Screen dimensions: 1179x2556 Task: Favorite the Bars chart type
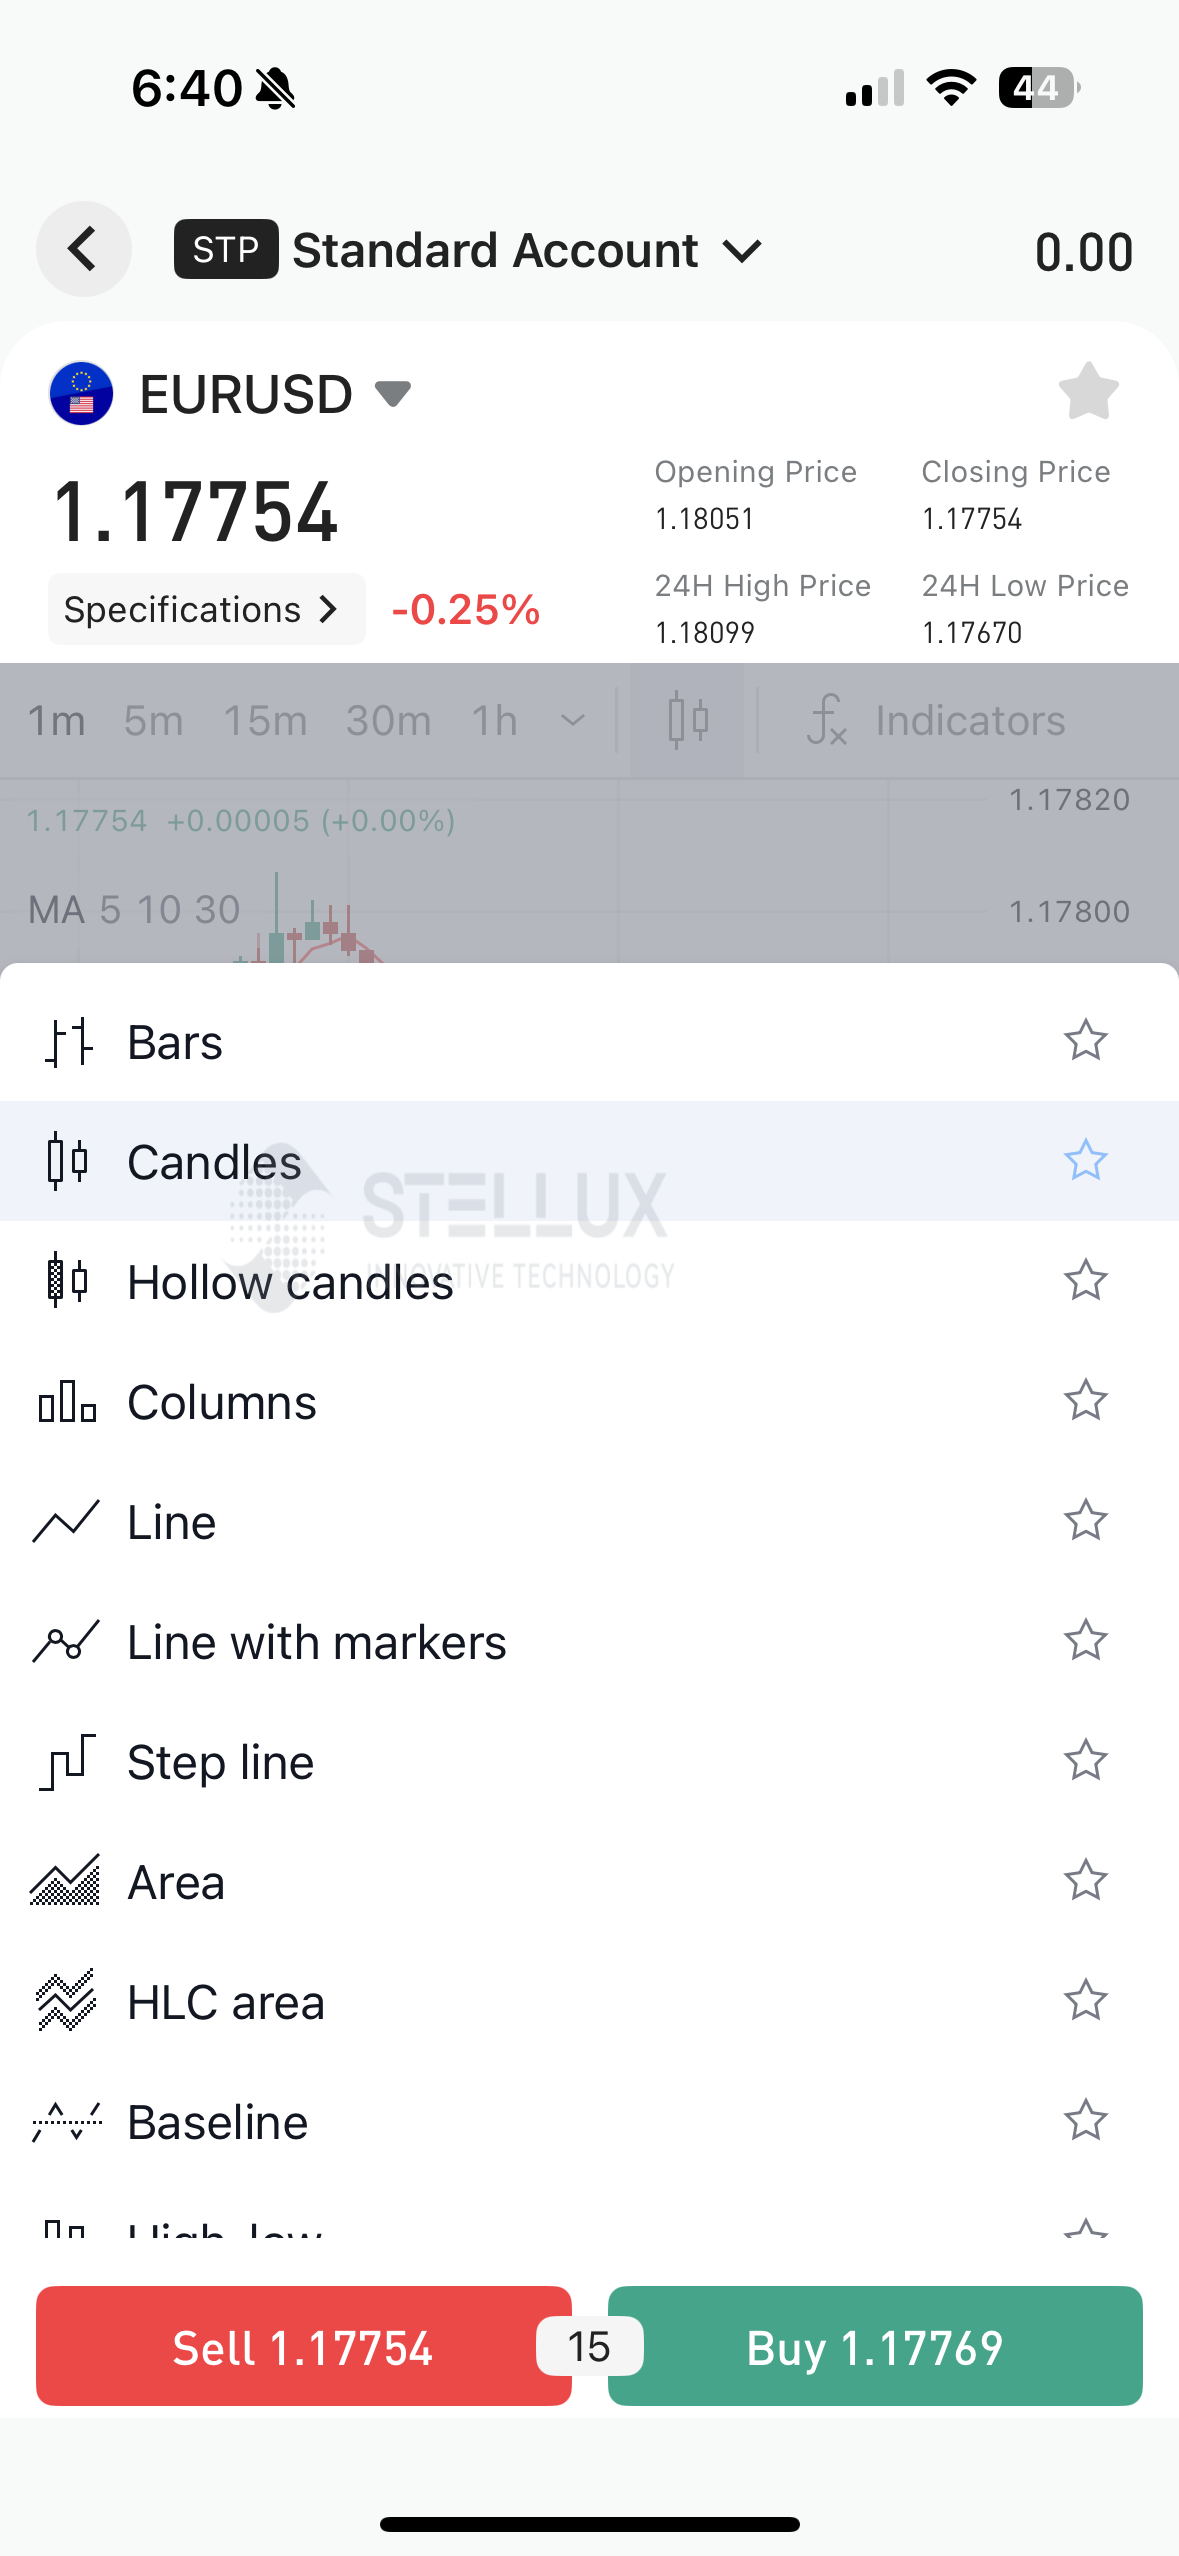(x=1085, y=1040)
